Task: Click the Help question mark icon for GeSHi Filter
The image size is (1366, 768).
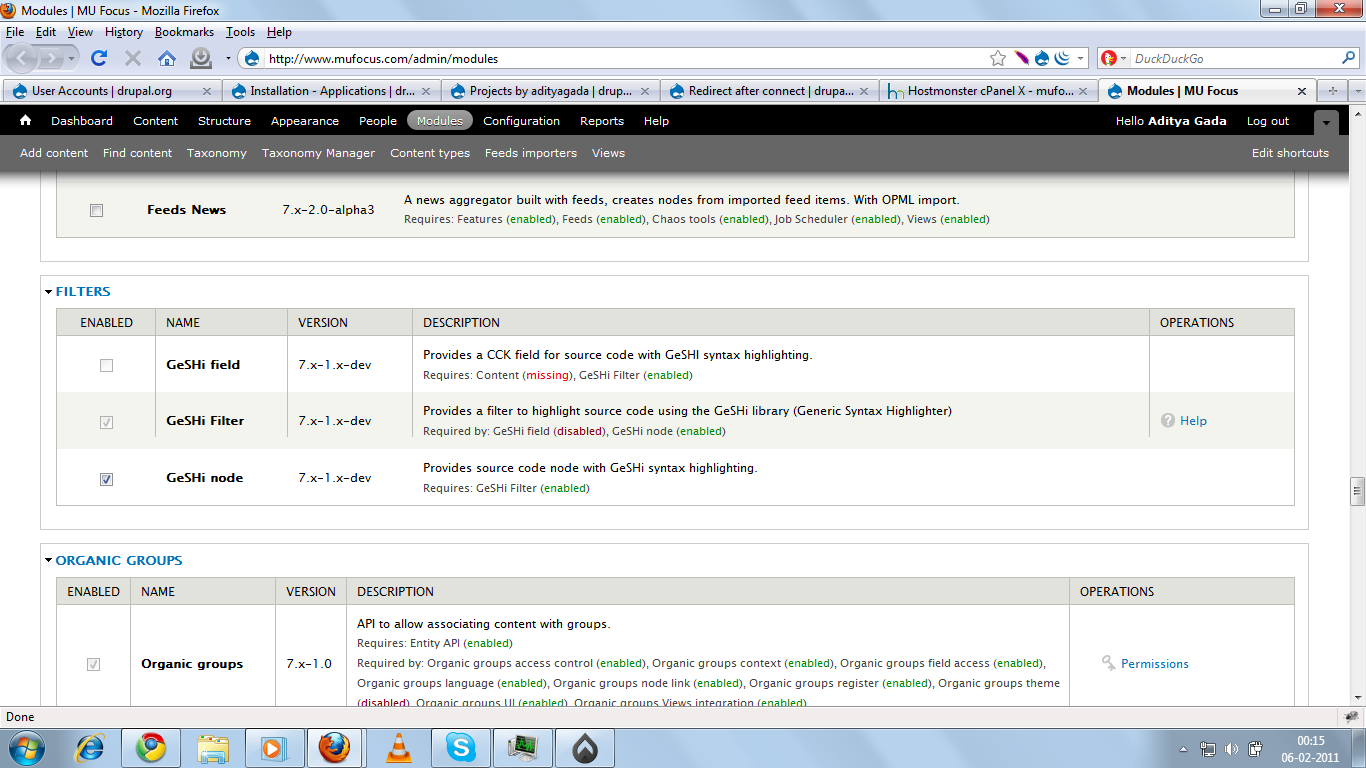Action: (x=1167, y=421)
